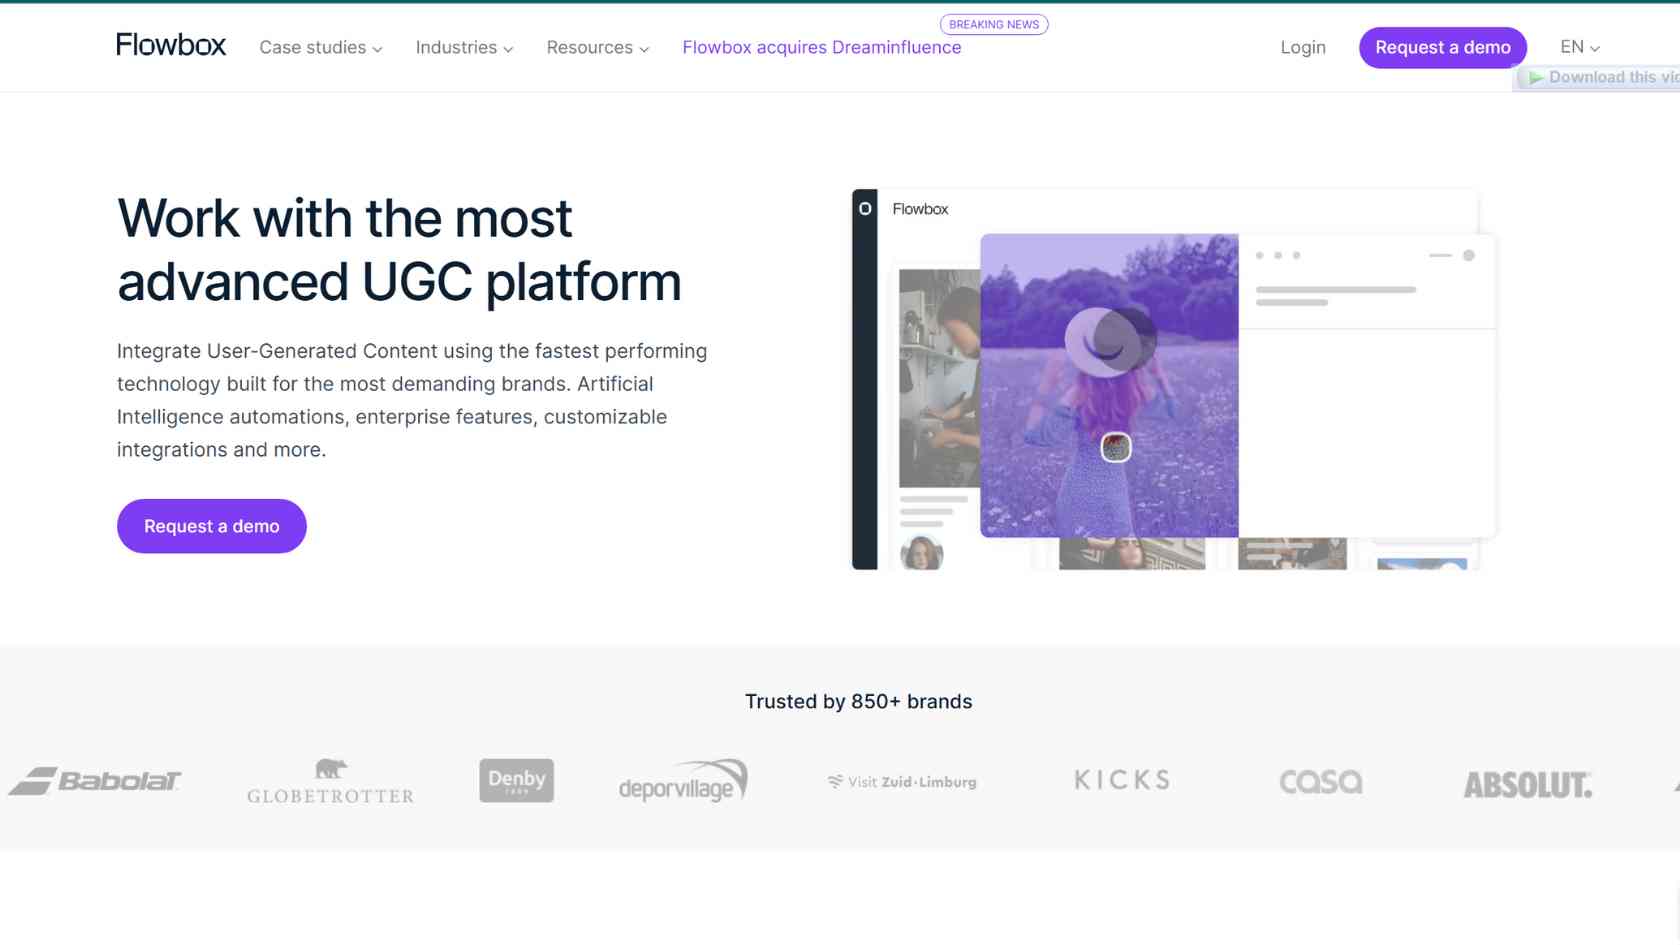Click the lavender field hero image
This screenshot has width=1680, height=945.
click(1109, 385)
